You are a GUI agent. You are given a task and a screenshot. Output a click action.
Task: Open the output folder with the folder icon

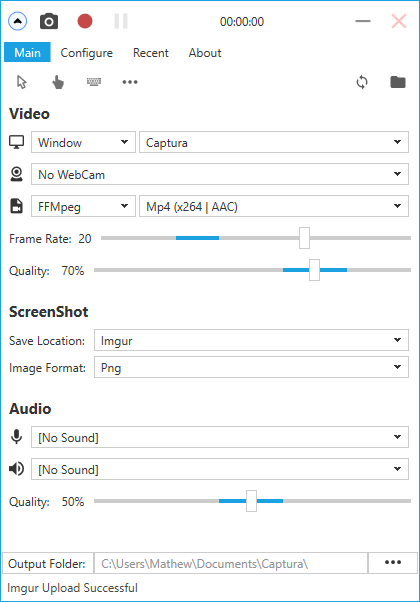[398, 82]
